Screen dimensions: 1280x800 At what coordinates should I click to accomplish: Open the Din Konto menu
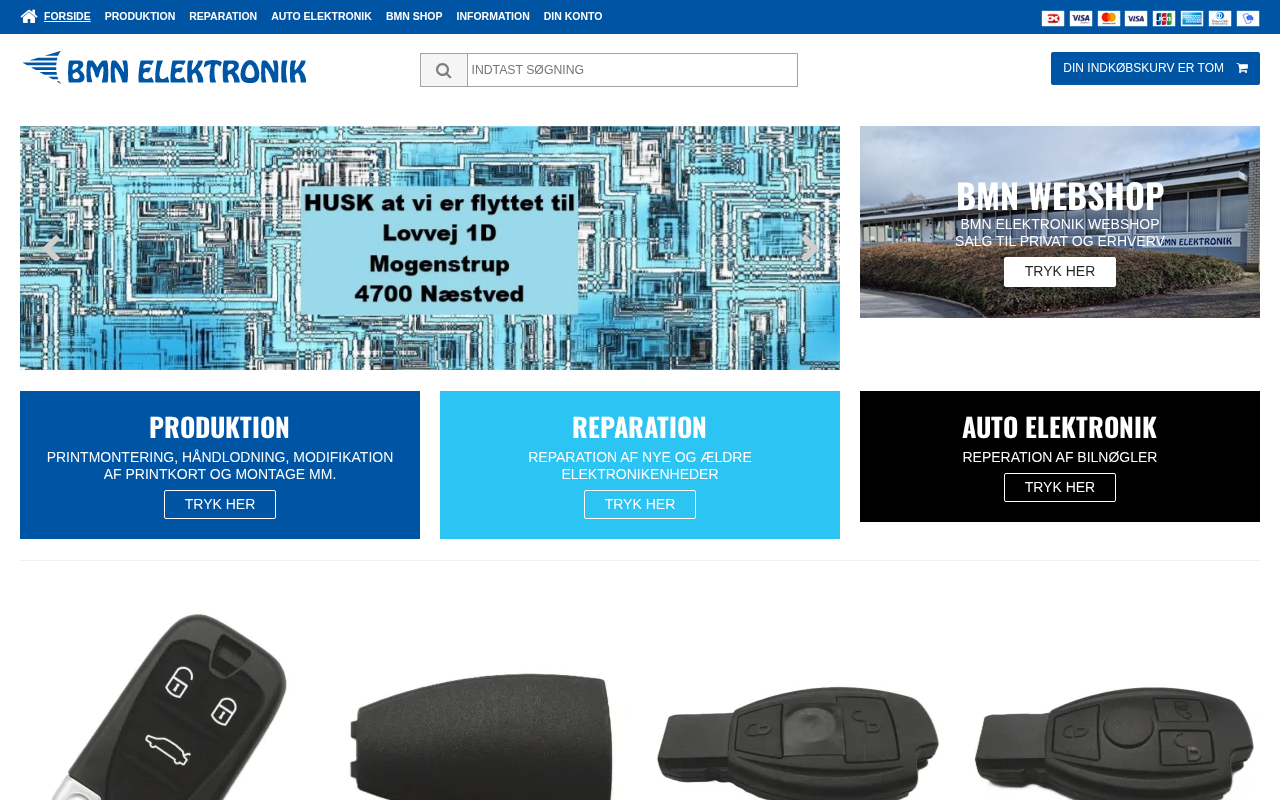click(573, 16)
